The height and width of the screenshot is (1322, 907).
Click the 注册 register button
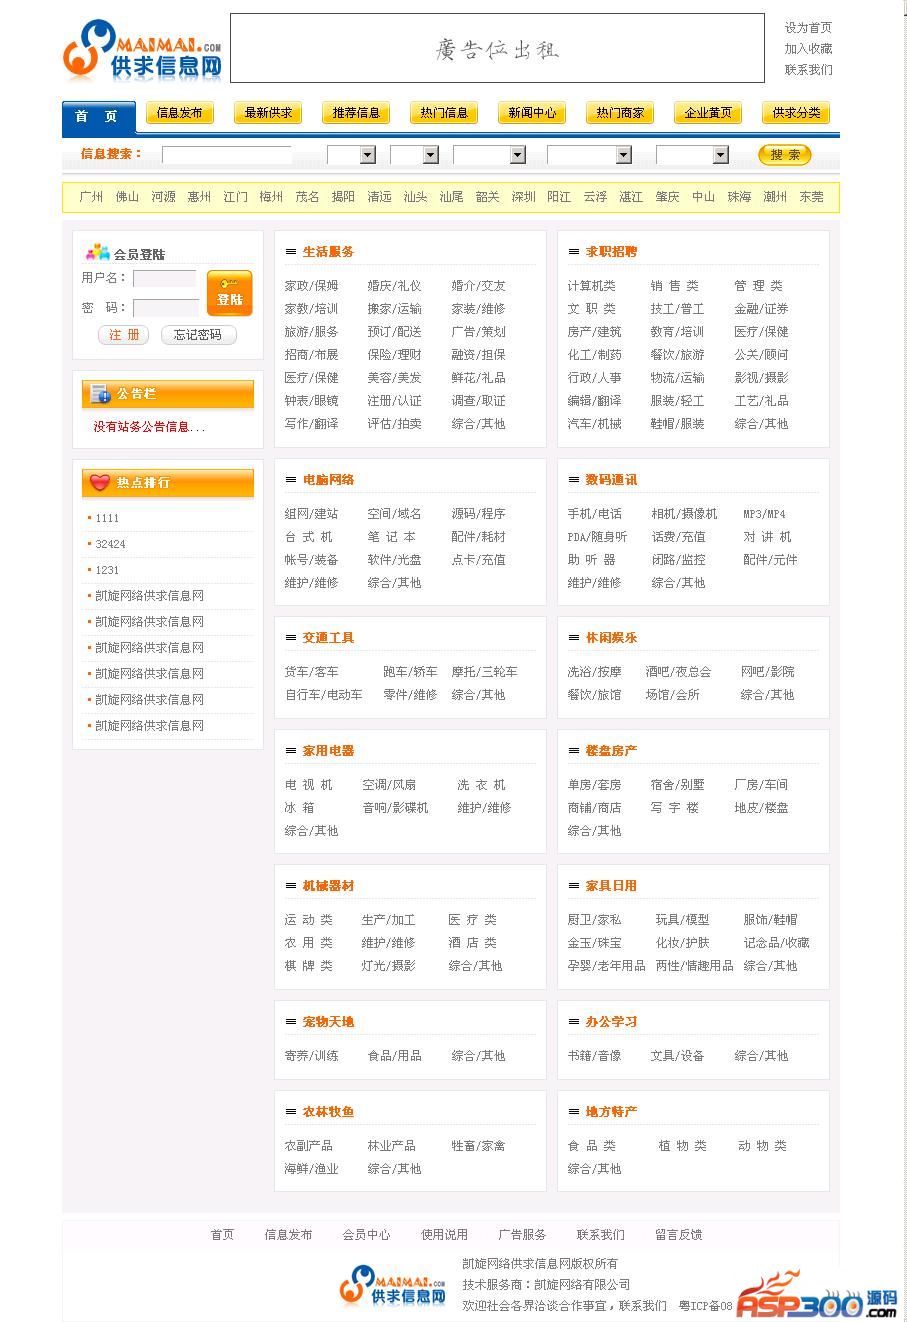(x=123, y=335)
